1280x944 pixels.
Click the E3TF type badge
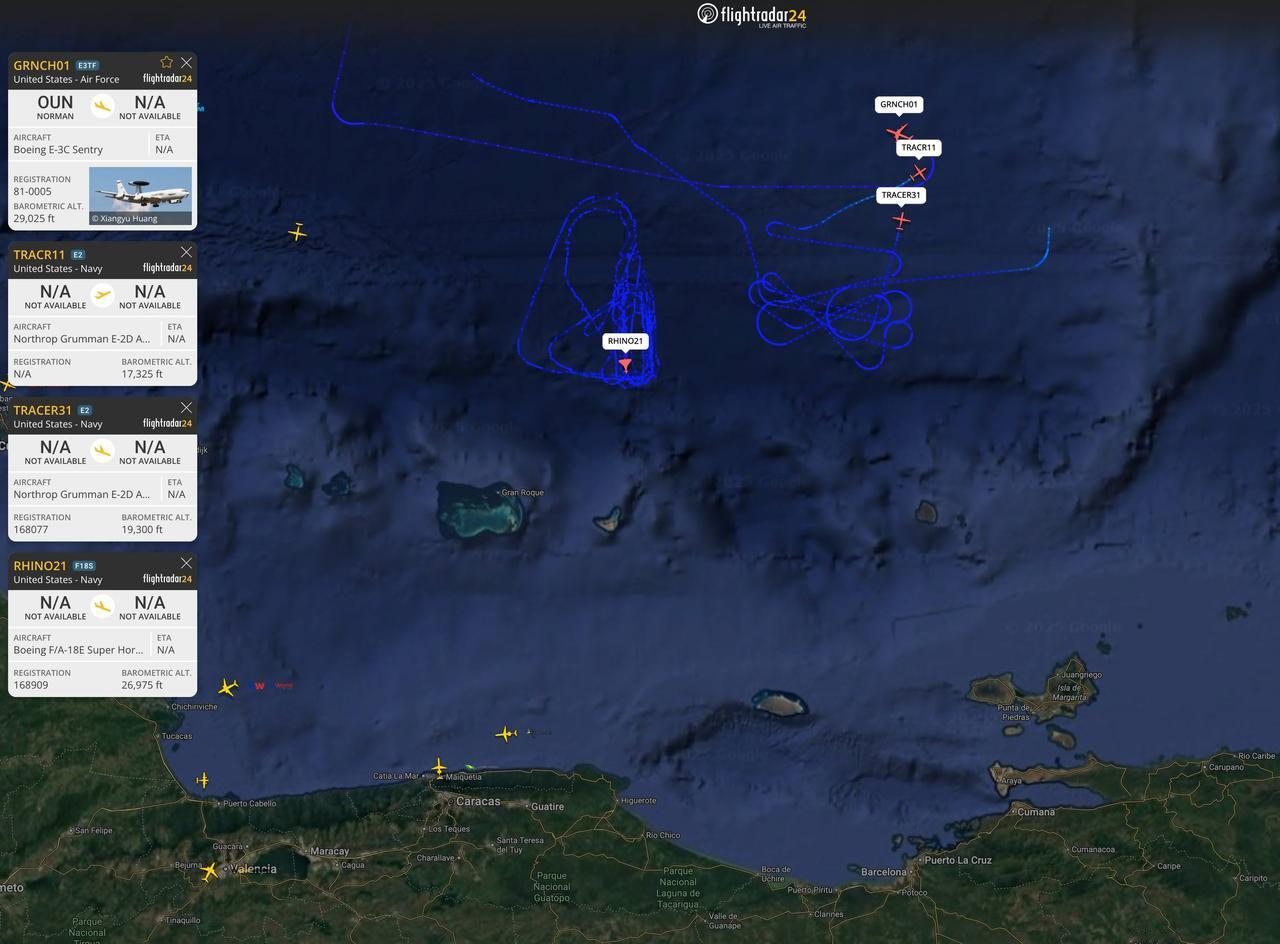click(88, 66)
